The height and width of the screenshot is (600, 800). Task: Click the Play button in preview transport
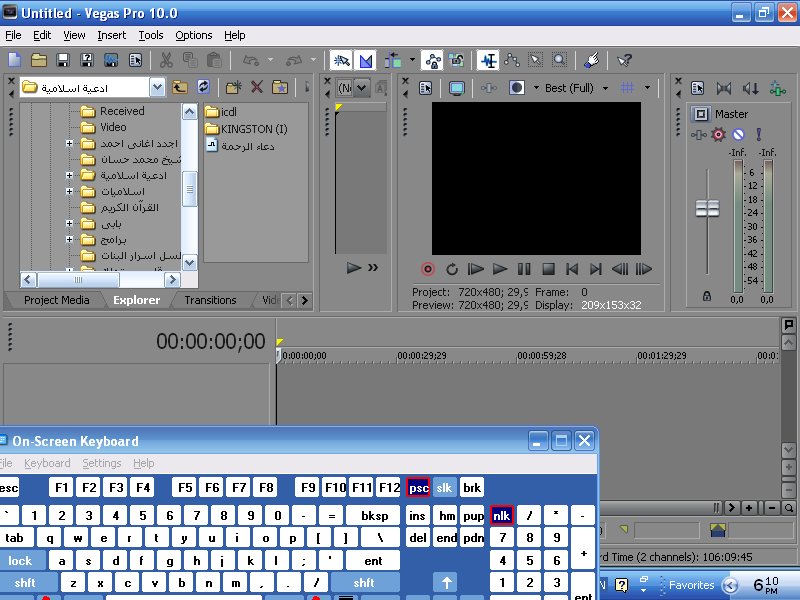500,269
